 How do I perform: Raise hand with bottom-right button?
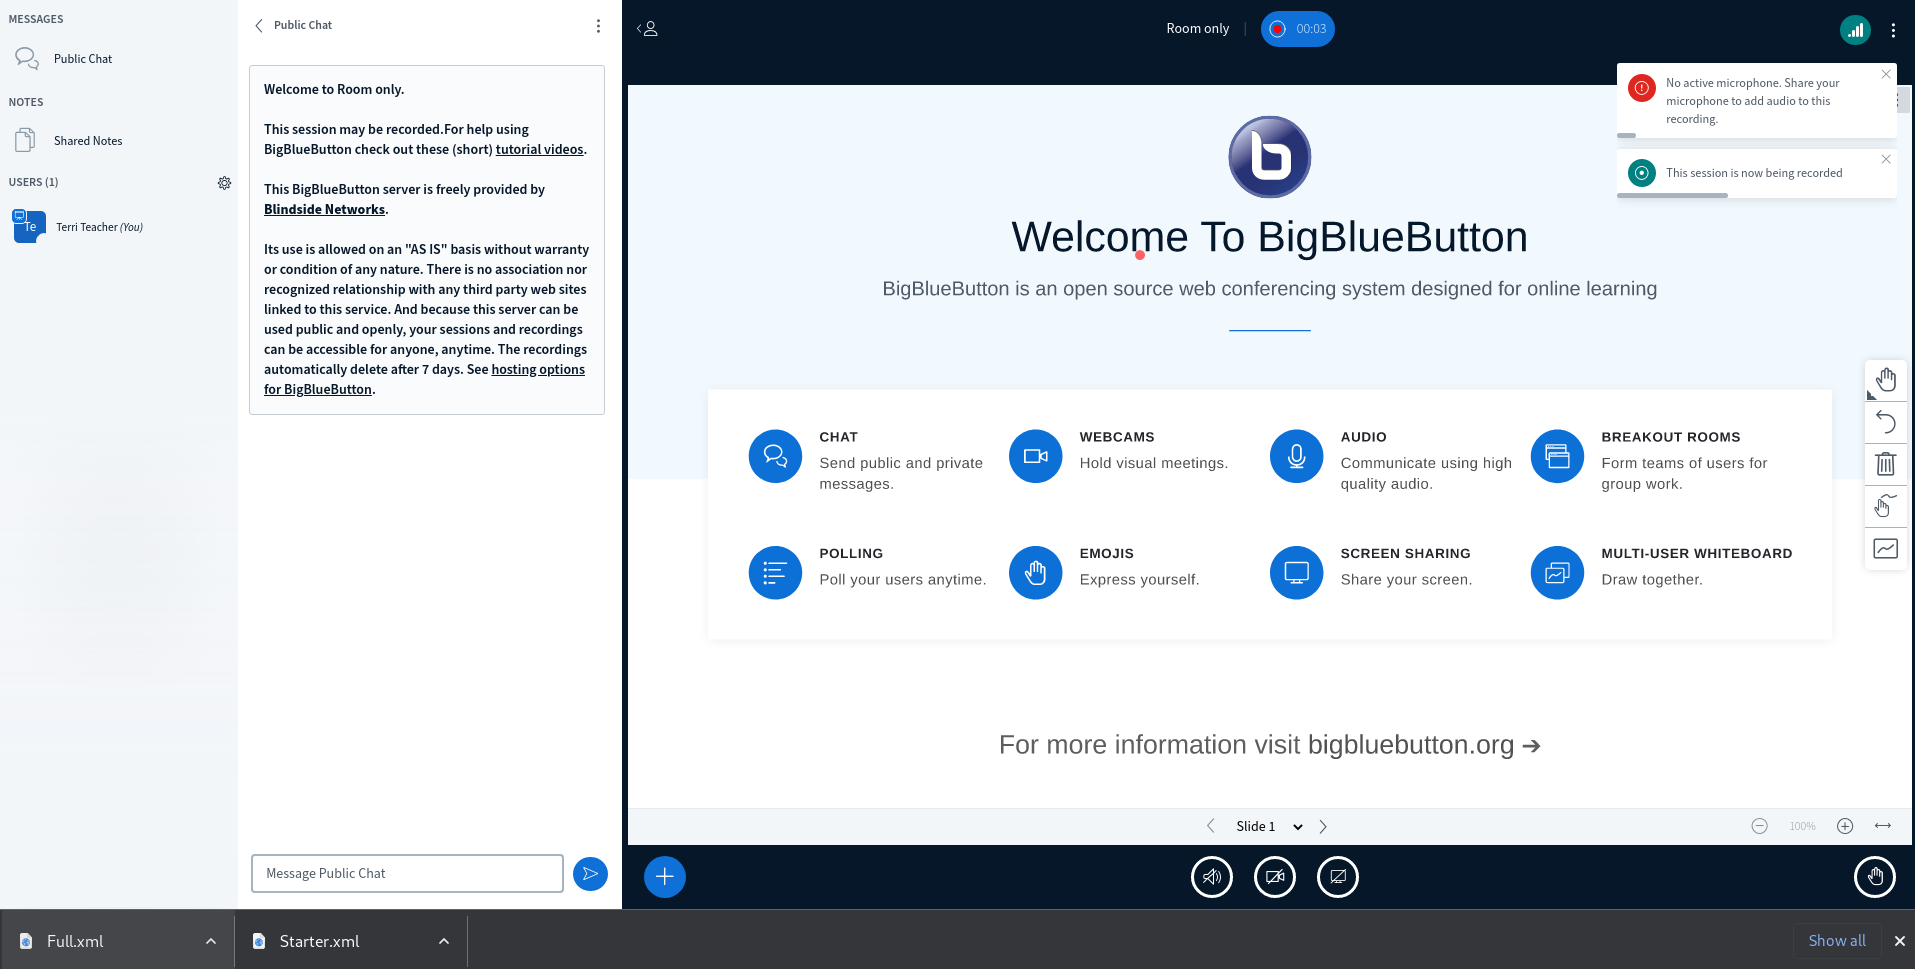coord(1875,877)
